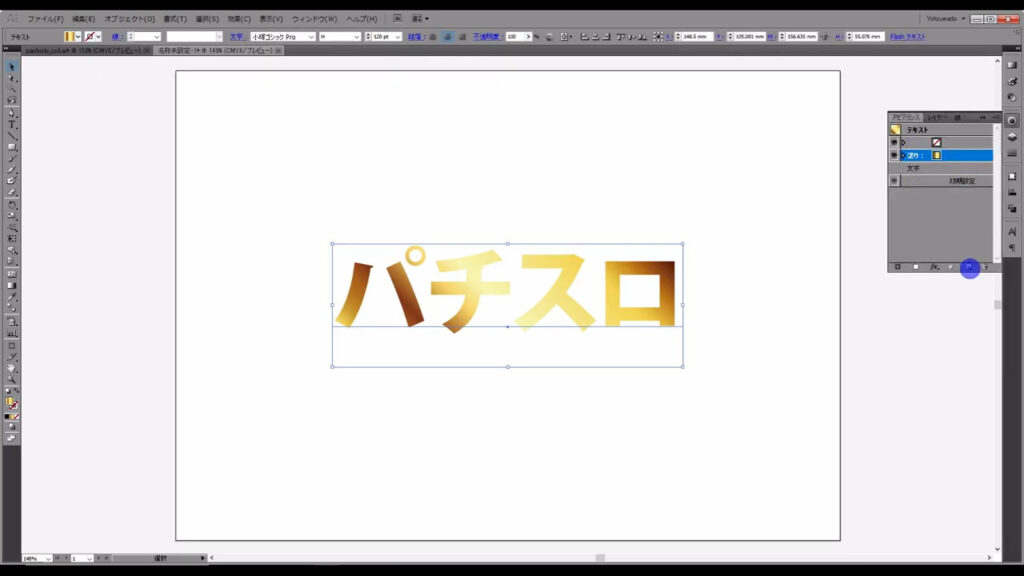Viewport: 1024px width, 576px height.
Task: Select the Selection tool in the toolbar
Action: (x=9, y=64)
